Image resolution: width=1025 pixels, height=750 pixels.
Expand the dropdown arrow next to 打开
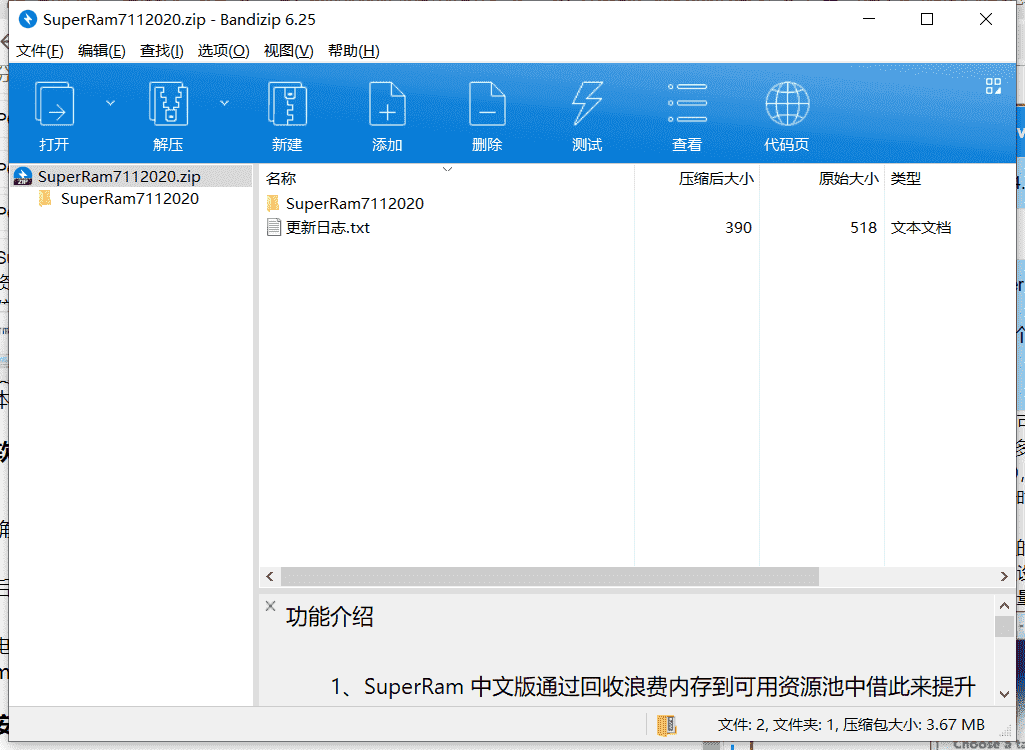click(x=110, y=103)
